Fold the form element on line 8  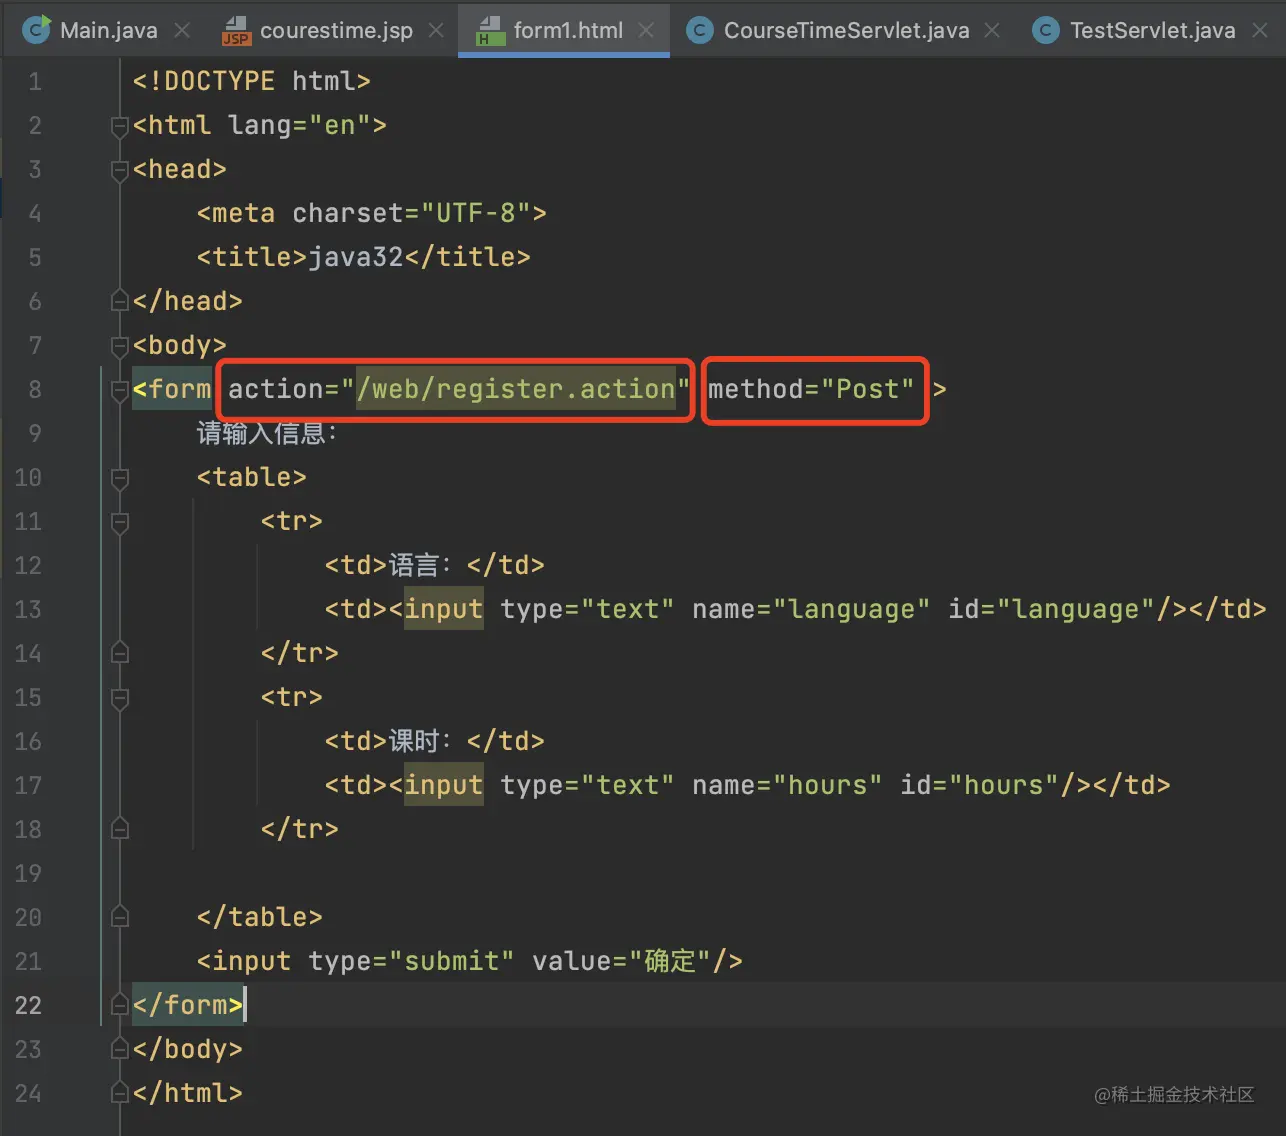pyautogui.click(x=120, y=390)
